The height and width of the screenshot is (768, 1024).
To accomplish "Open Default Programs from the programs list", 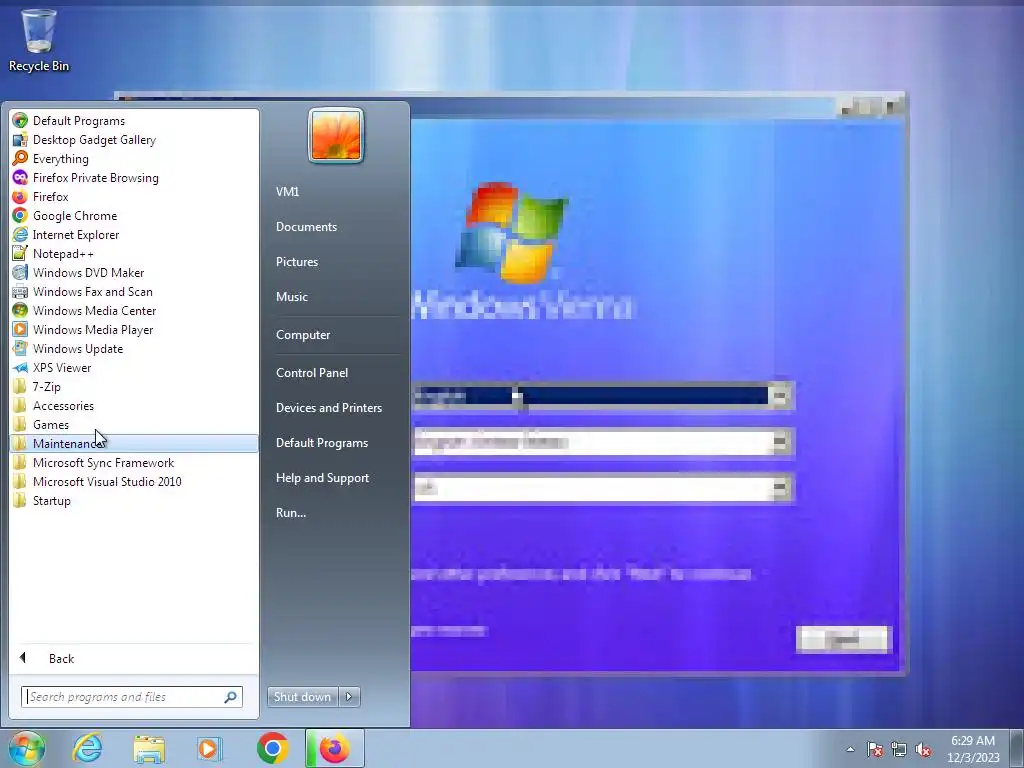I will coord(134,121).
